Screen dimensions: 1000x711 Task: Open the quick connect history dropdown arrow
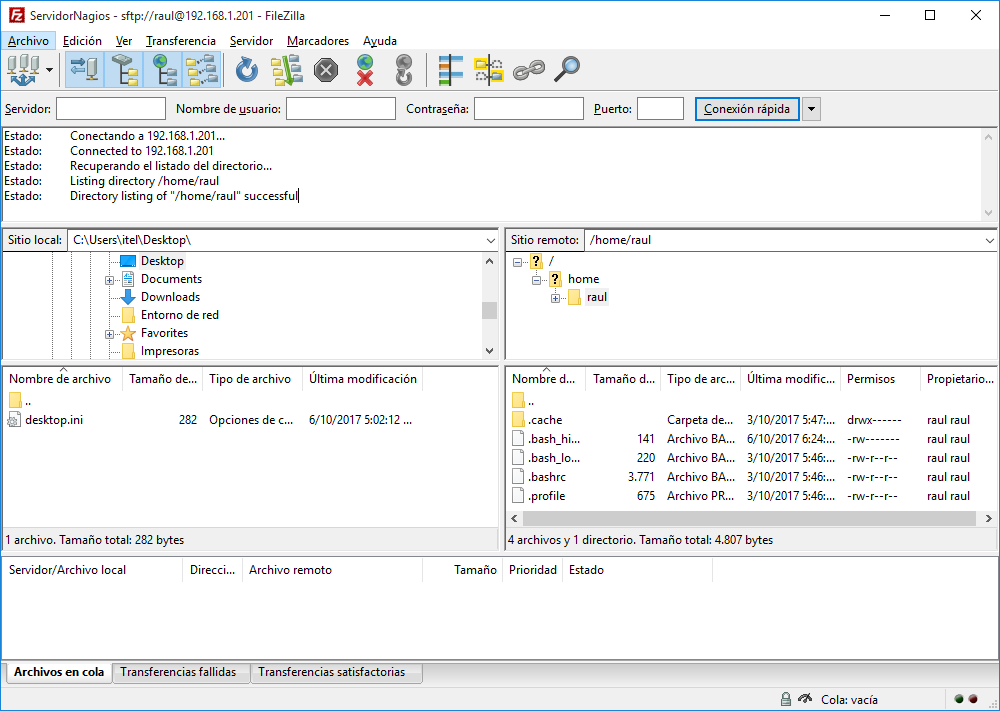811,108
